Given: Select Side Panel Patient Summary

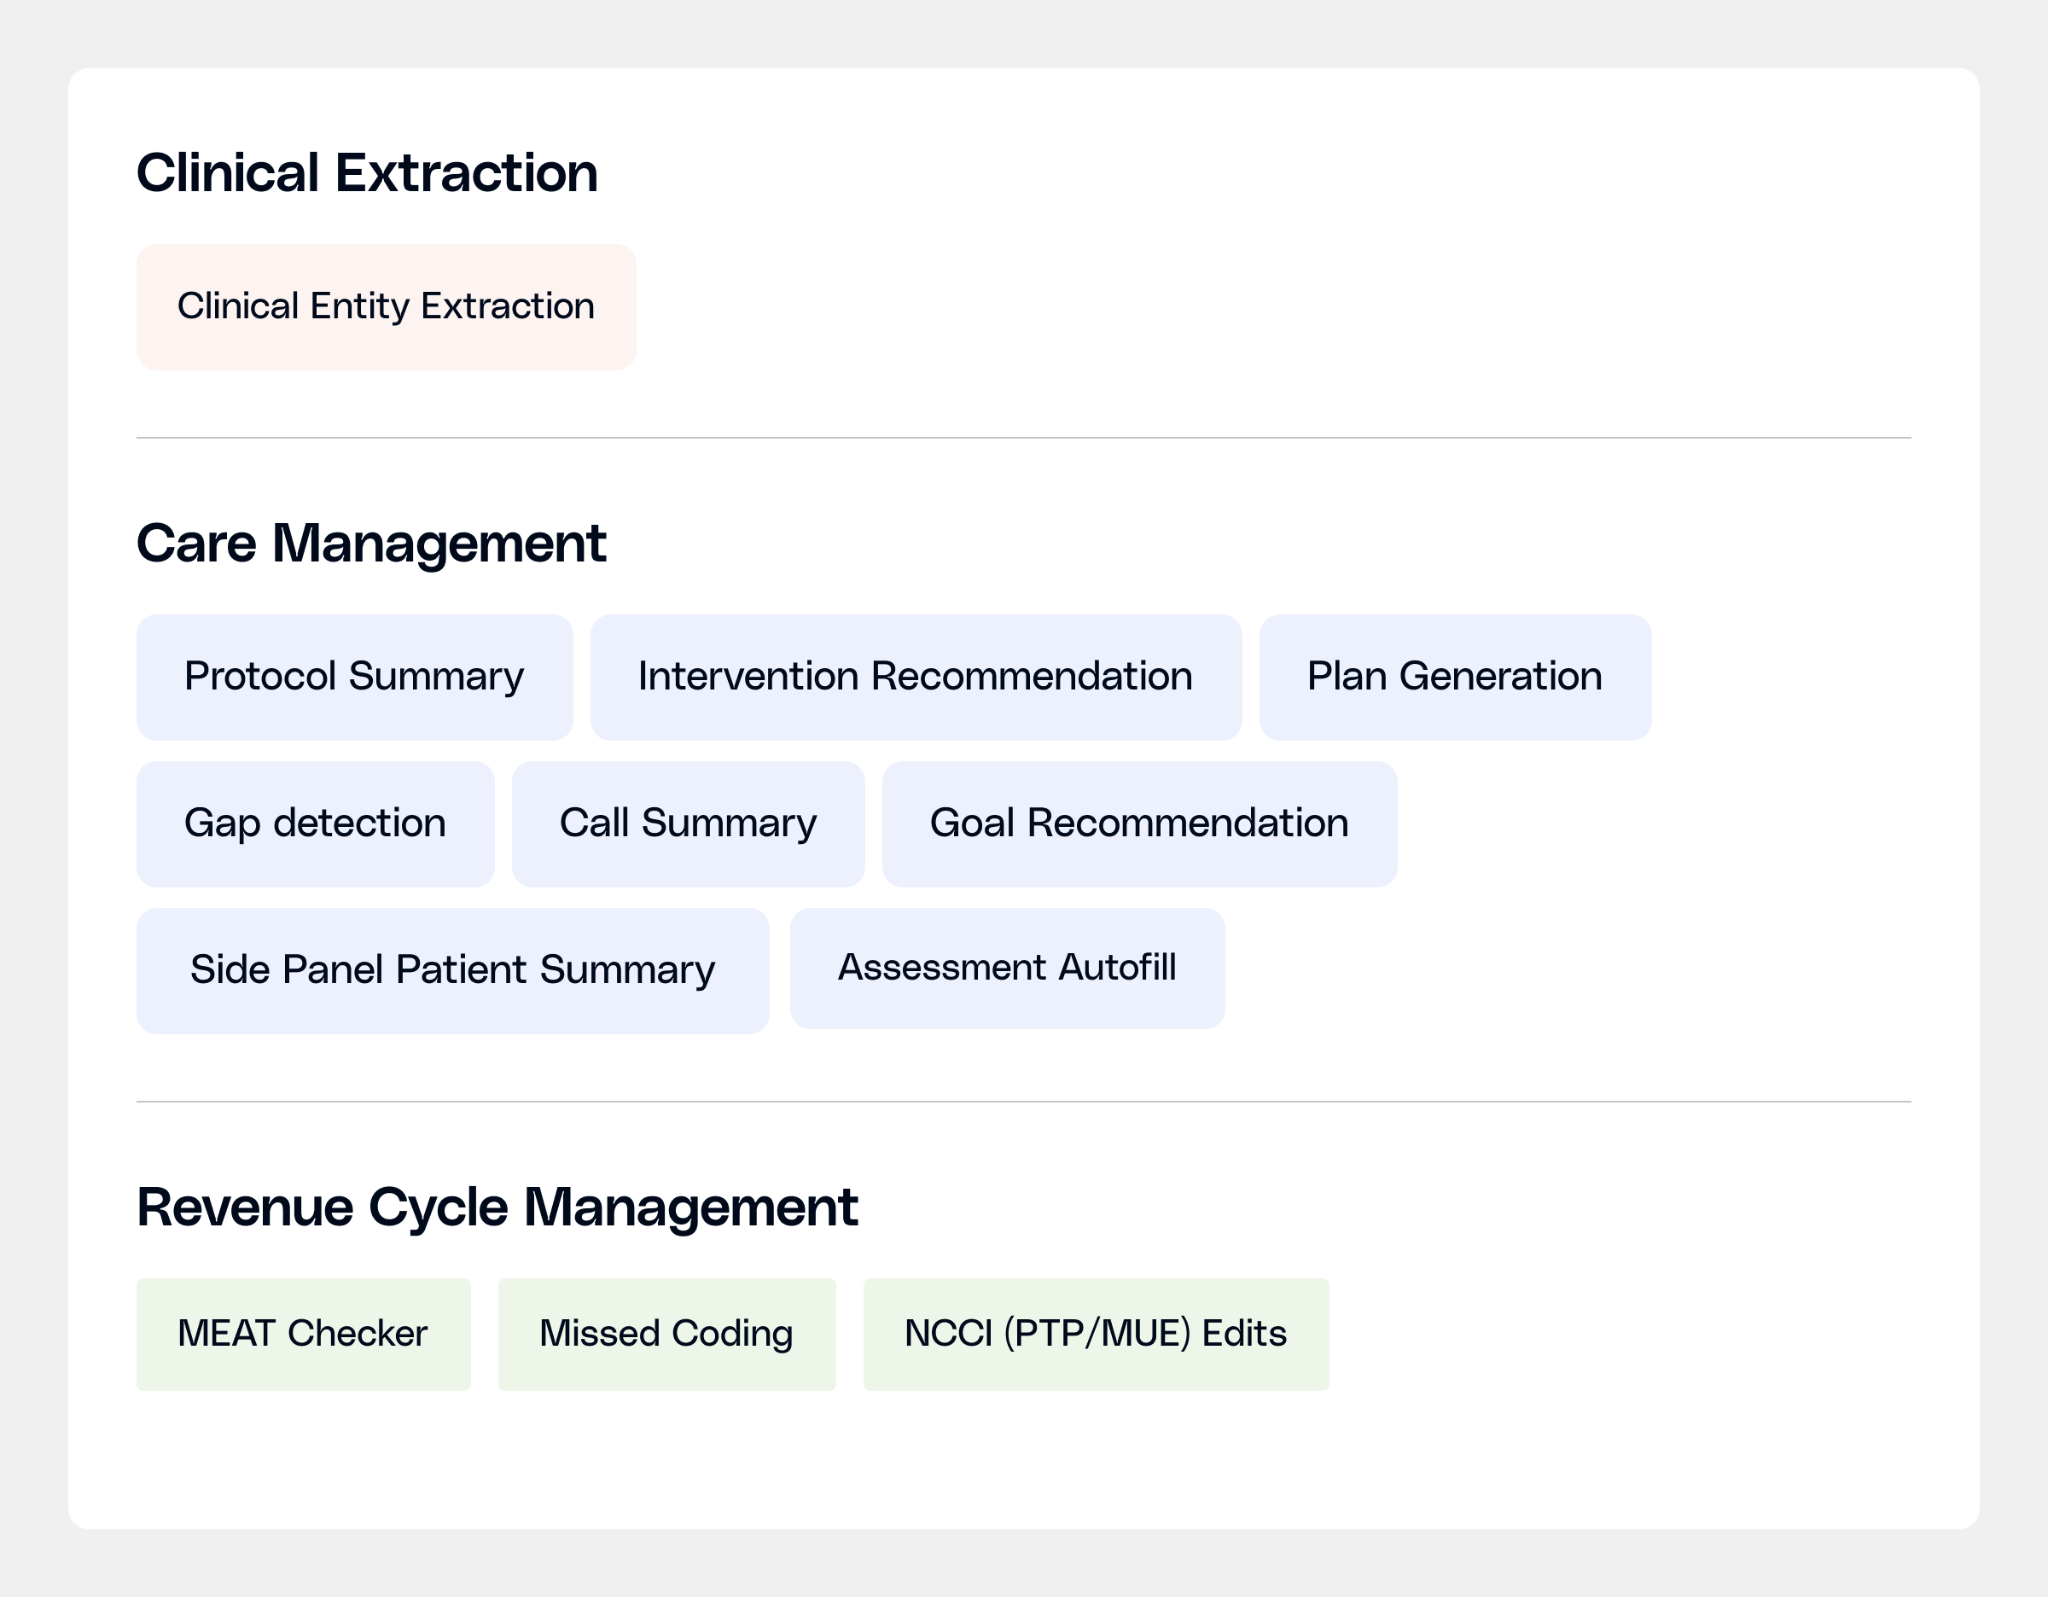Looking at the screenshot, I should 452,970.
